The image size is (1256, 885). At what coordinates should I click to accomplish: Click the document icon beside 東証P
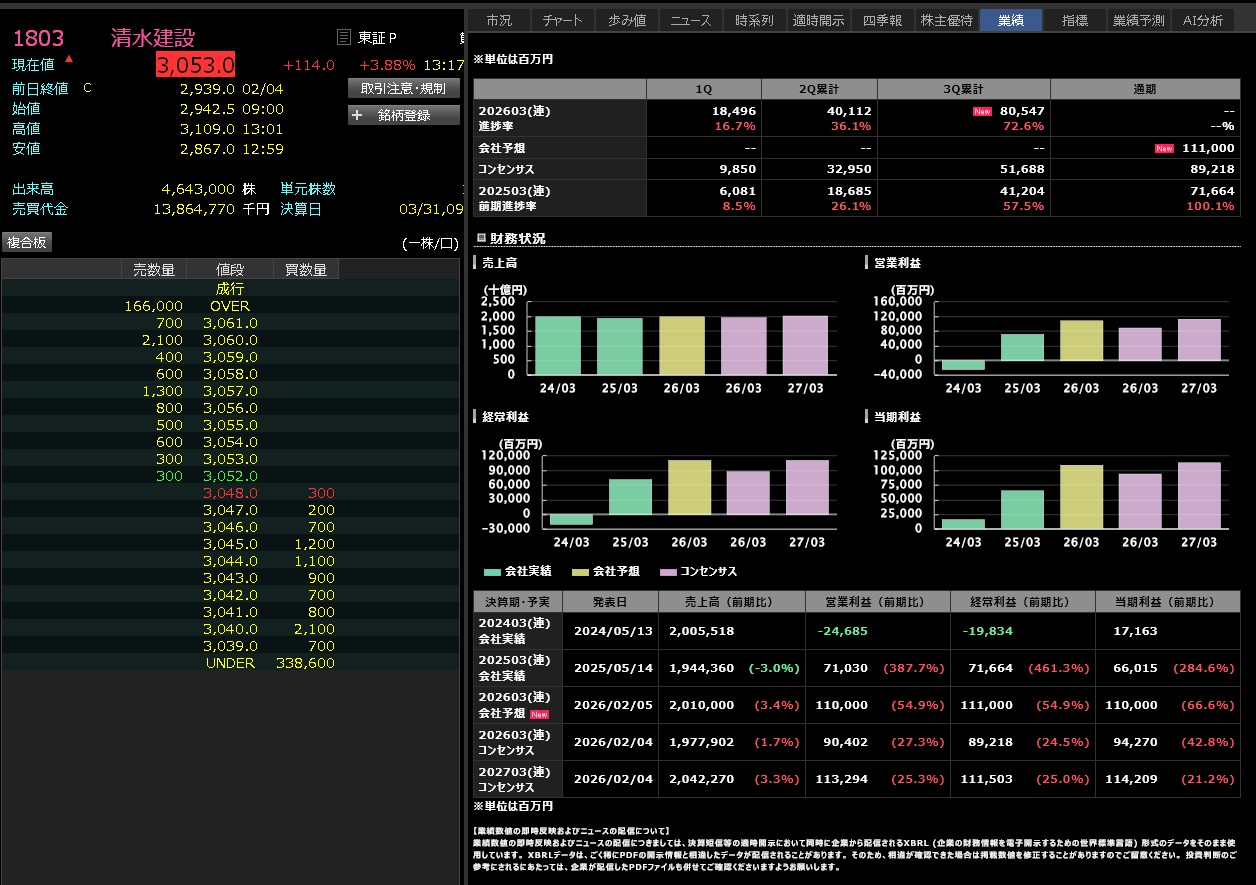[x=344, y=38]
